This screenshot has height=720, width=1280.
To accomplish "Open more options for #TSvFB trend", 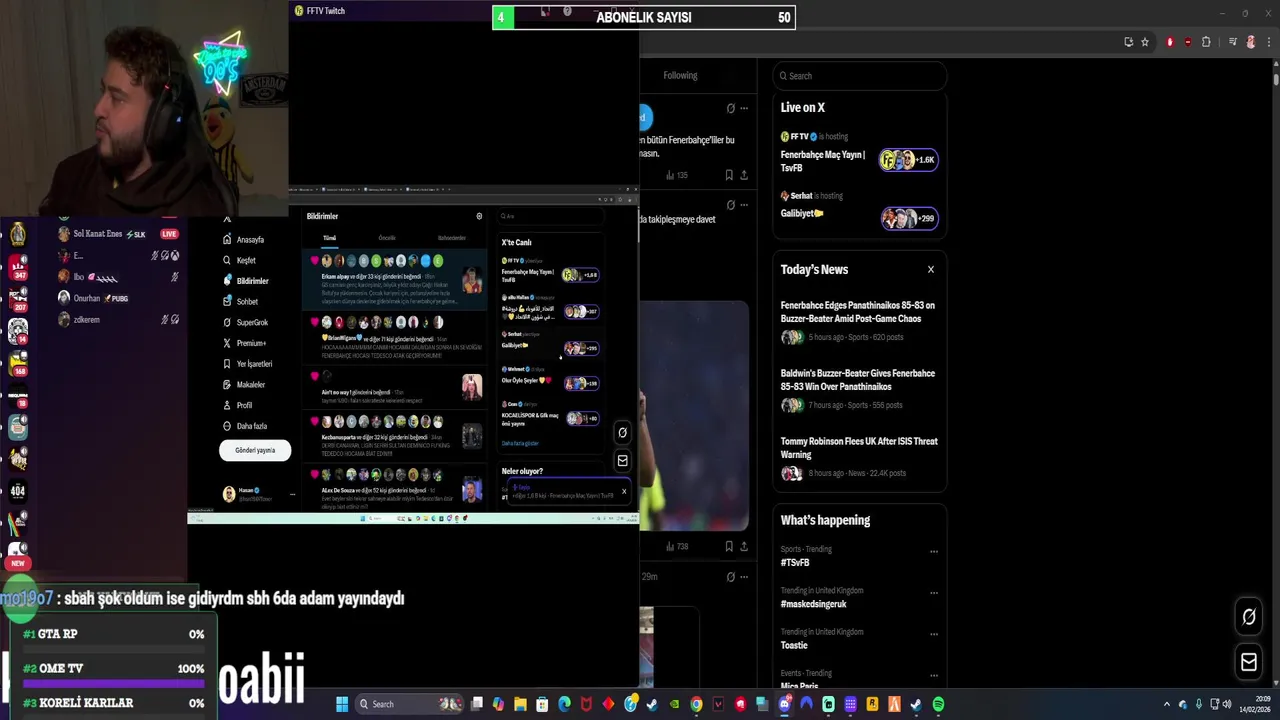I will pos(934,551).
